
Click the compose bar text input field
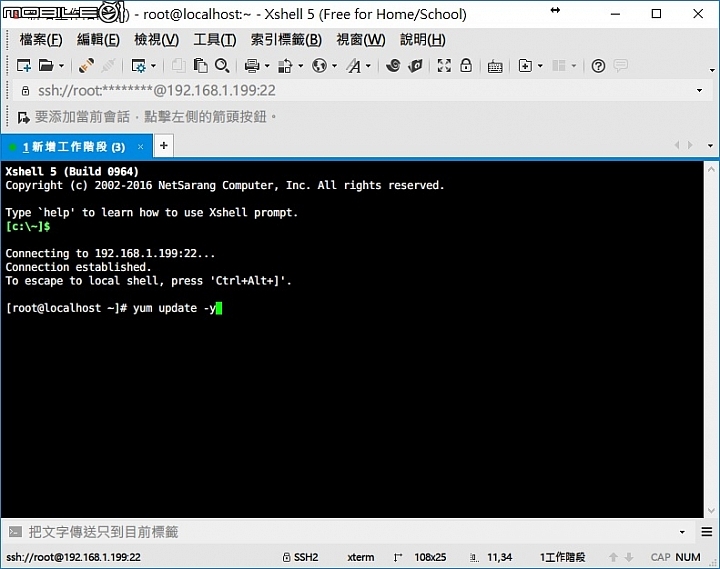click(349, 532)
